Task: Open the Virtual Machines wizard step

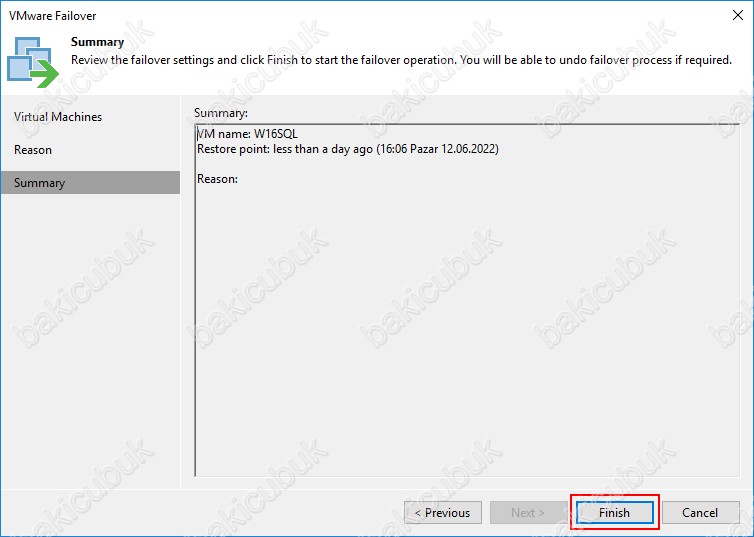Action: point(90,117)
